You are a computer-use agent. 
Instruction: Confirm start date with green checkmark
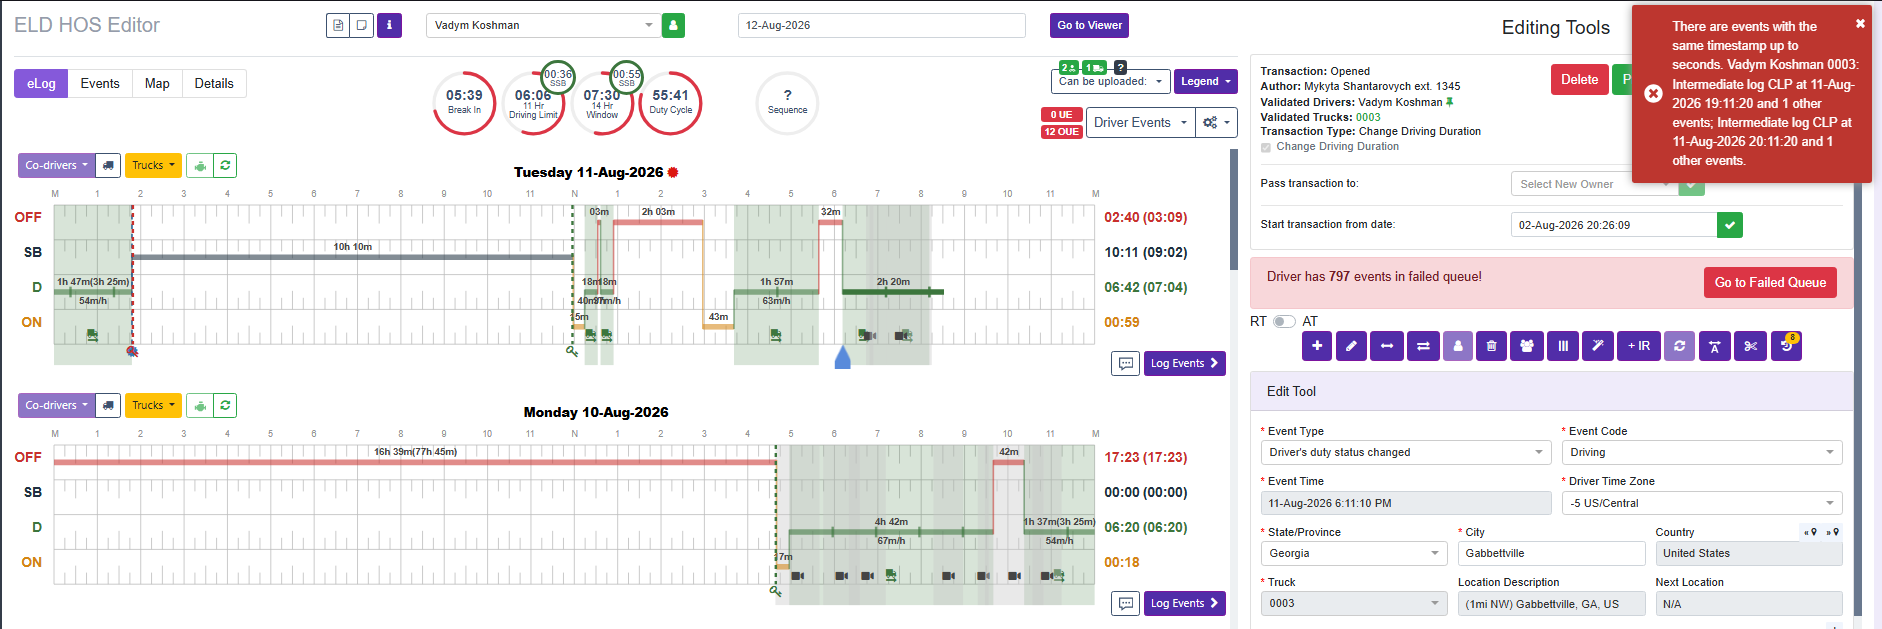tap(1730, 225)
